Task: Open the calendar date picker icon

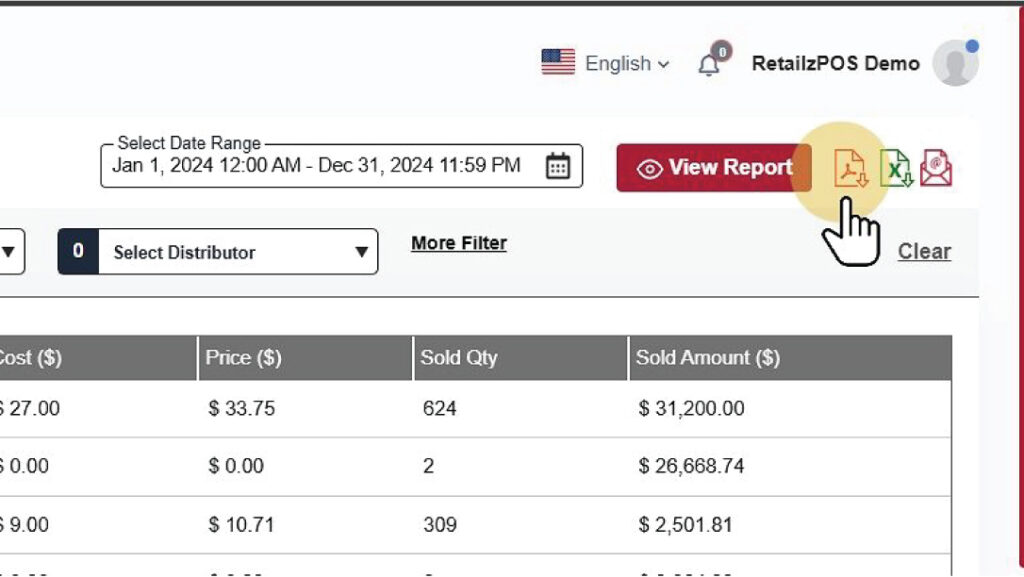Action: click(558, 166)
